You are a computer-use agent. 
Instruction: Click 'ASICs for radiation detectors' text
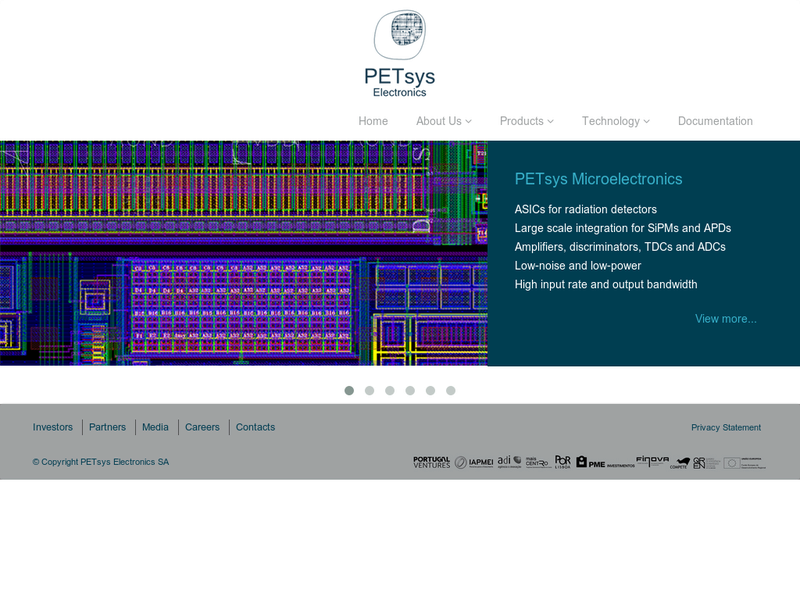[x=586, y=209]
